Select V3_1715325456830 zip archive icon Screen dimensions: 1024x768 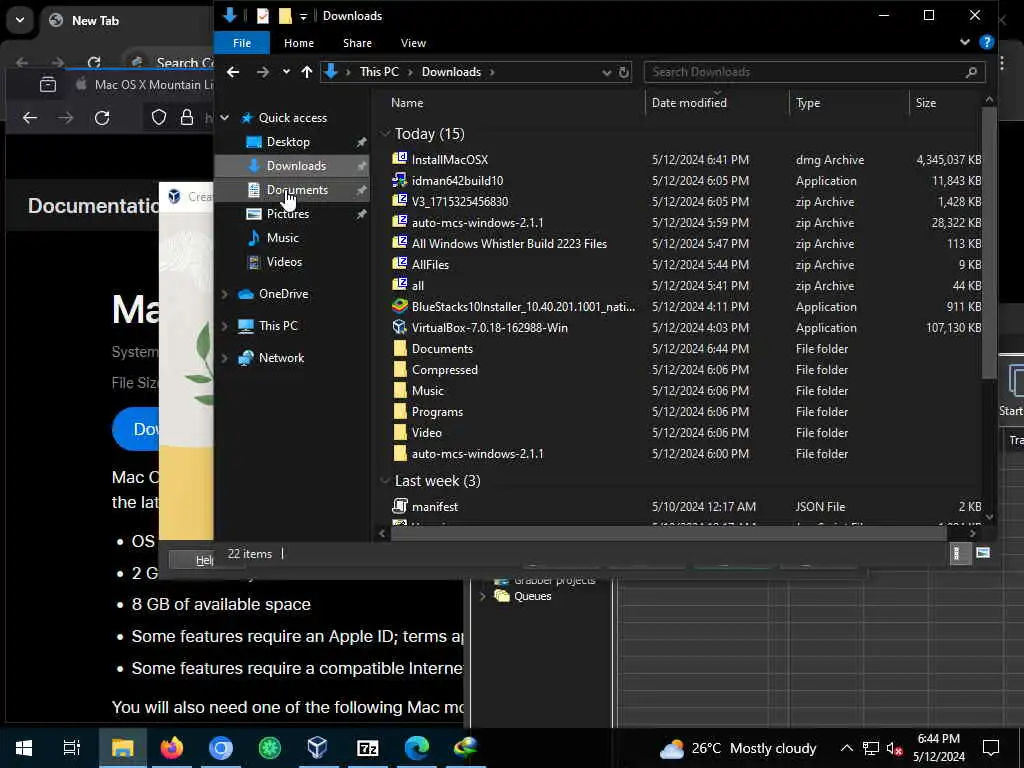pos(399,201)
